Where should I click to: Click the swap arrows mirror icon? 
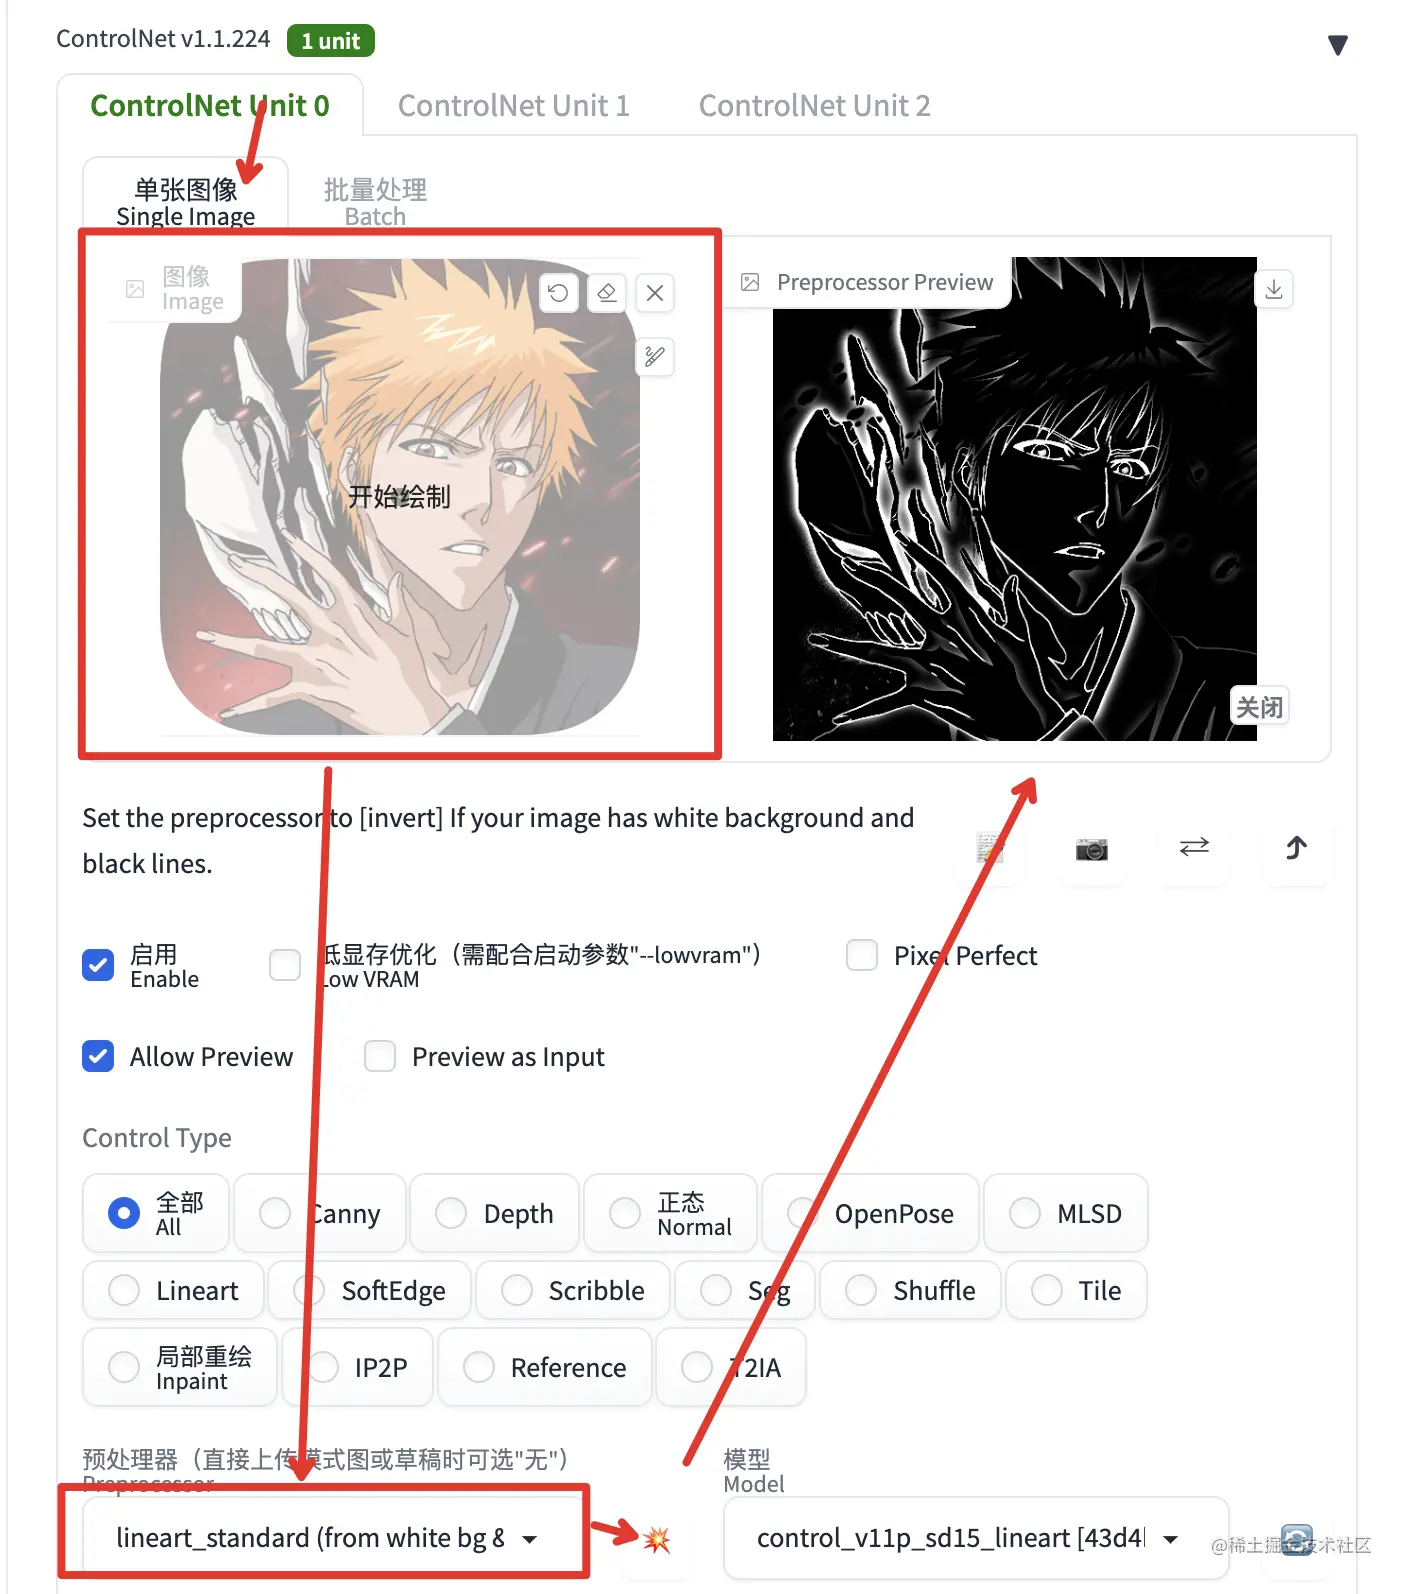coord(1194,847)
